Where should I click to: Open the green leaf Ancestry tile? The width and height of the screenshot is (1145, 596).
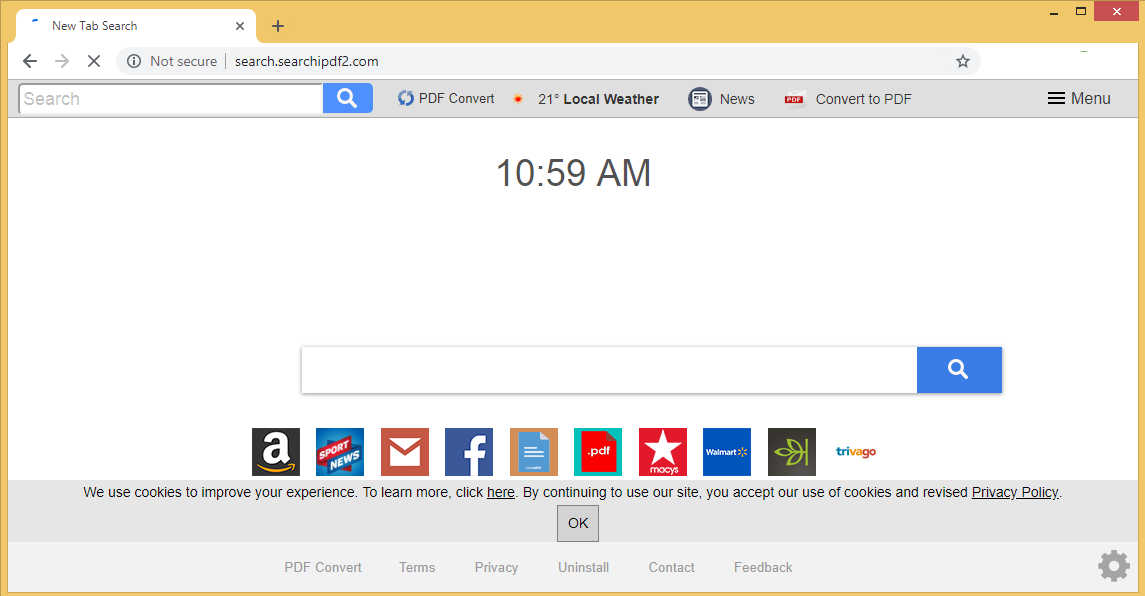792,452
